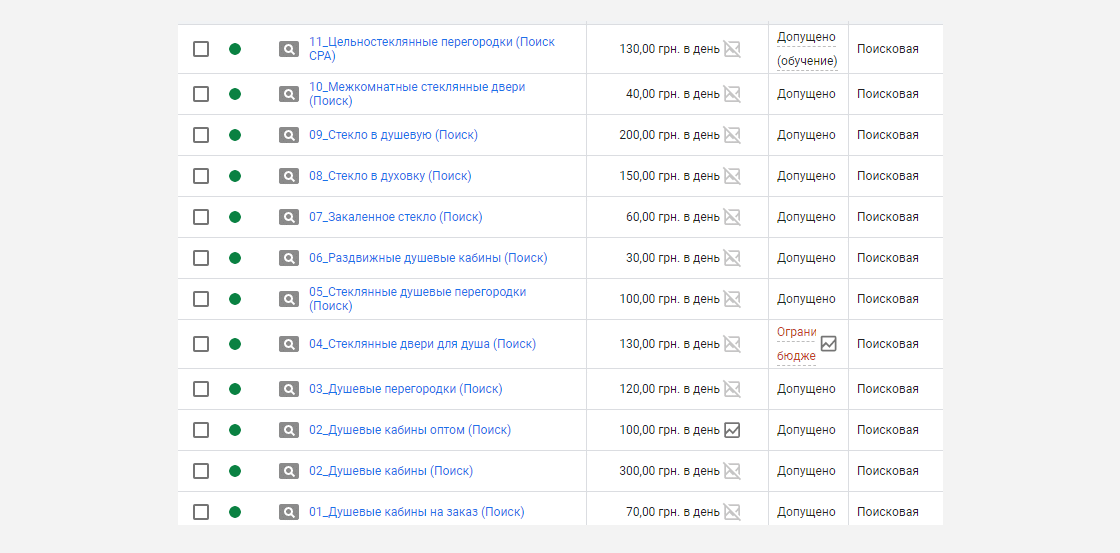
Task: Click search campaign icon for 09_Стекло в душевую
Action: (x=289, y=135)
